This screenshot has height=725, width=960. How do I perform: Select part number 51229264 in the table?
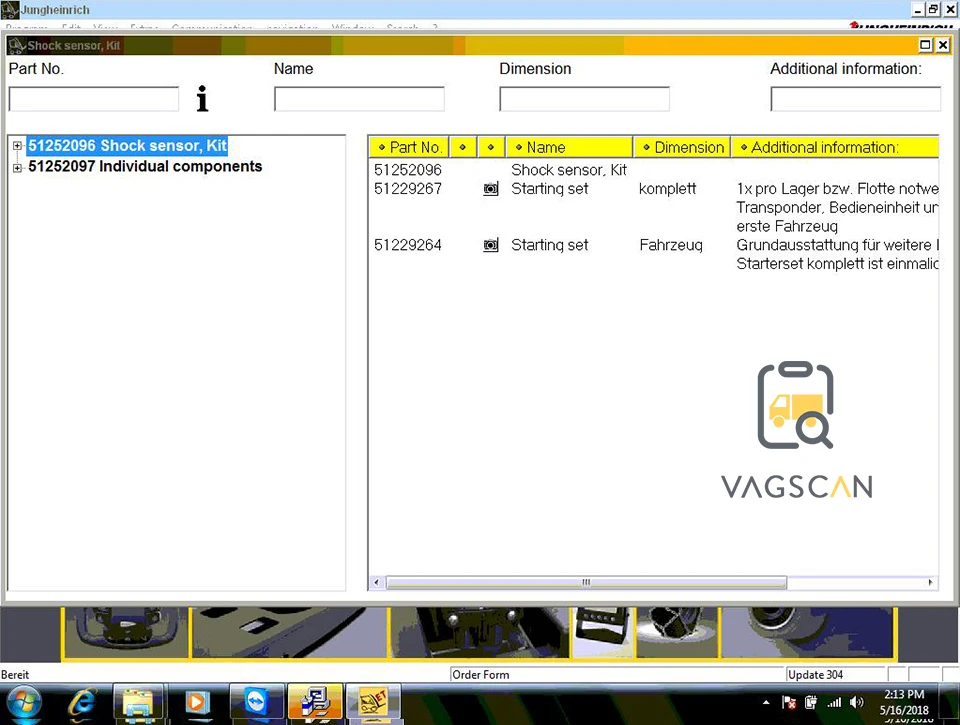click(x=408, y=245)
